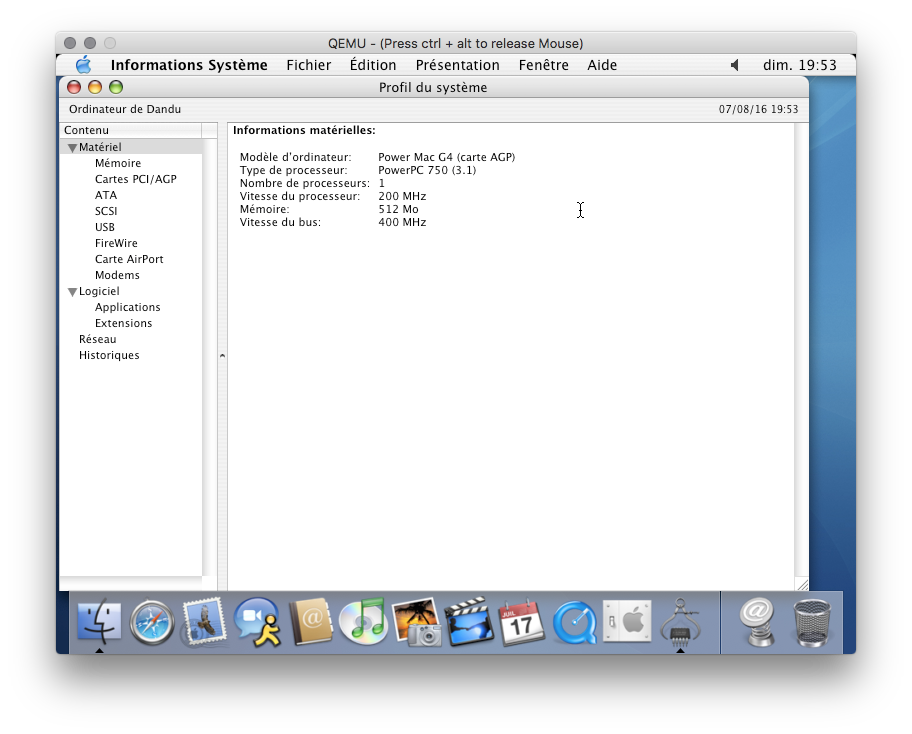Open Address Book in the Dock
912x734 pixels.
click(311, 622)
